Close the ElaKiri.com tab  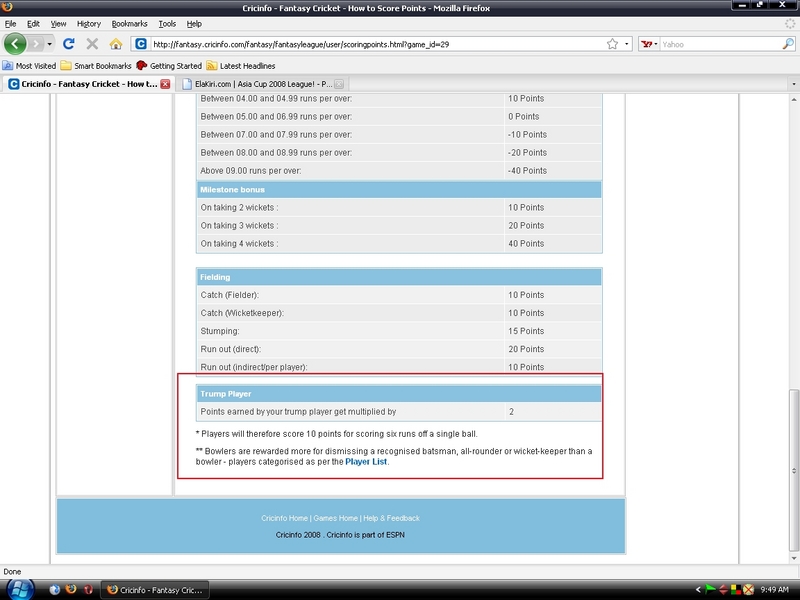point(339,84)
